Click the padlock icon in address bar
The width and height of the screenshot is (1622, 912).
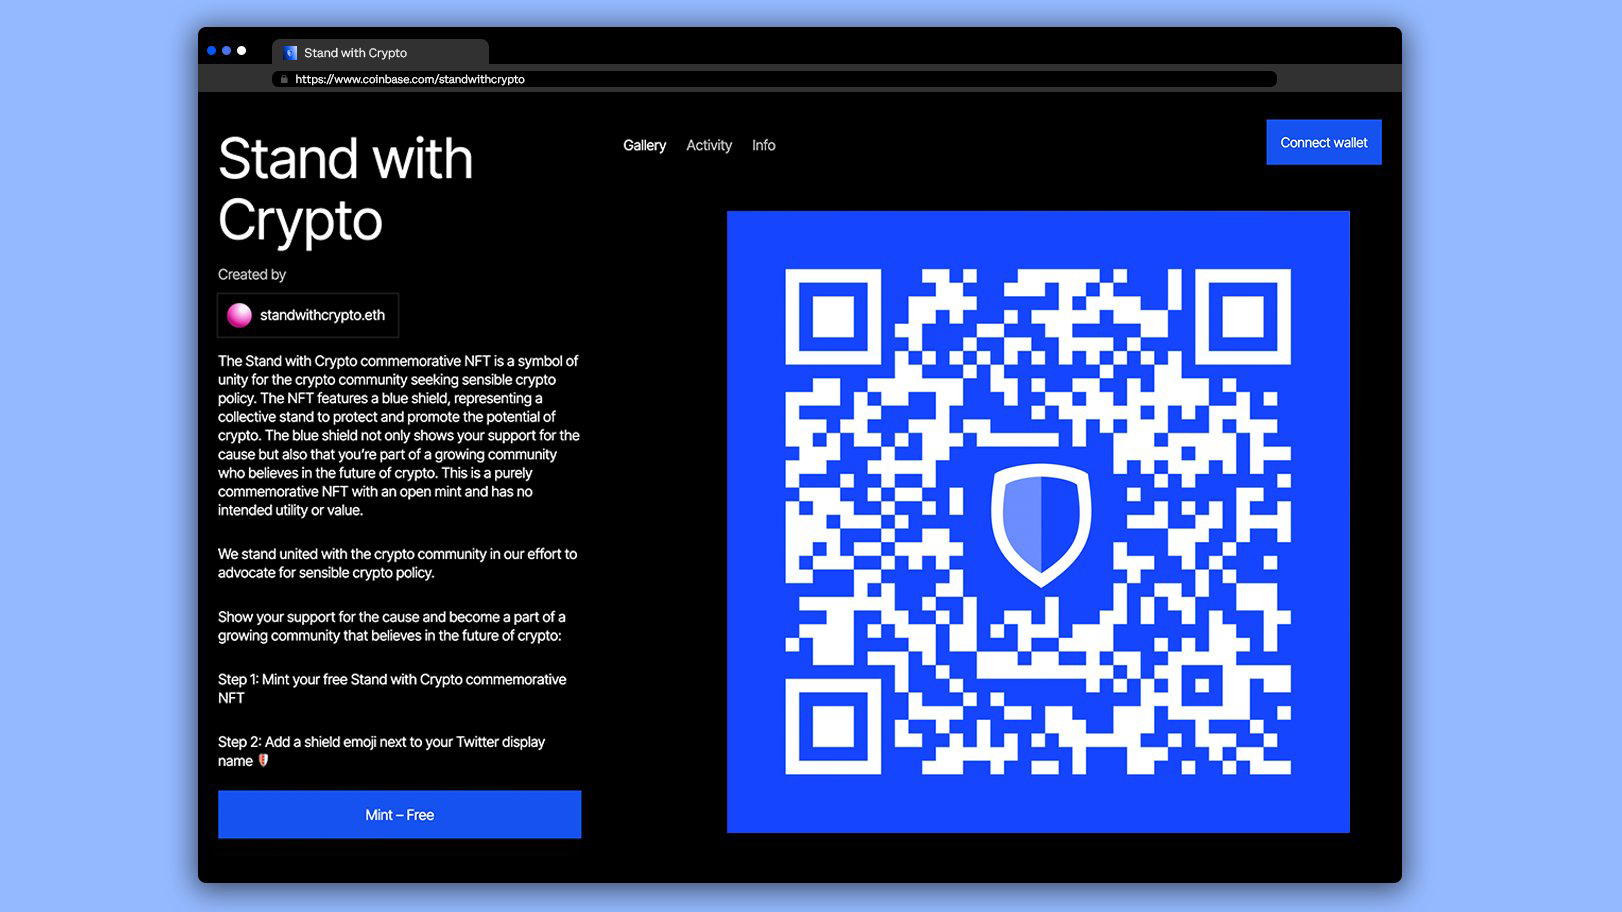284,79
